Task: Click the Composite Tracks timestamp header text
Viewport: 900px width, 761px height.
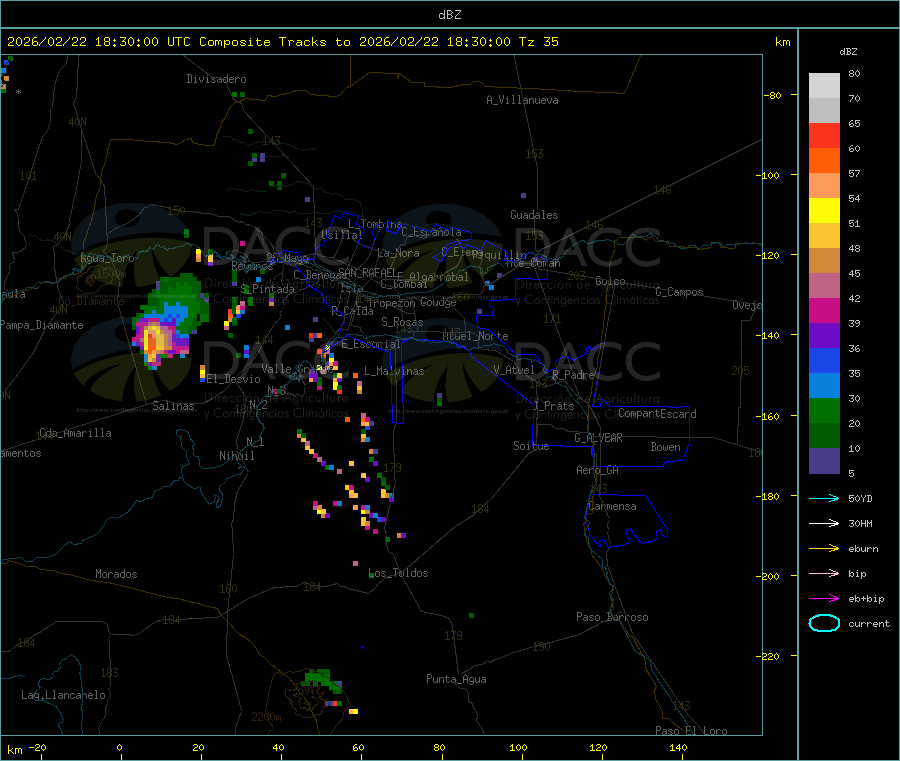Action: [283, 42]
